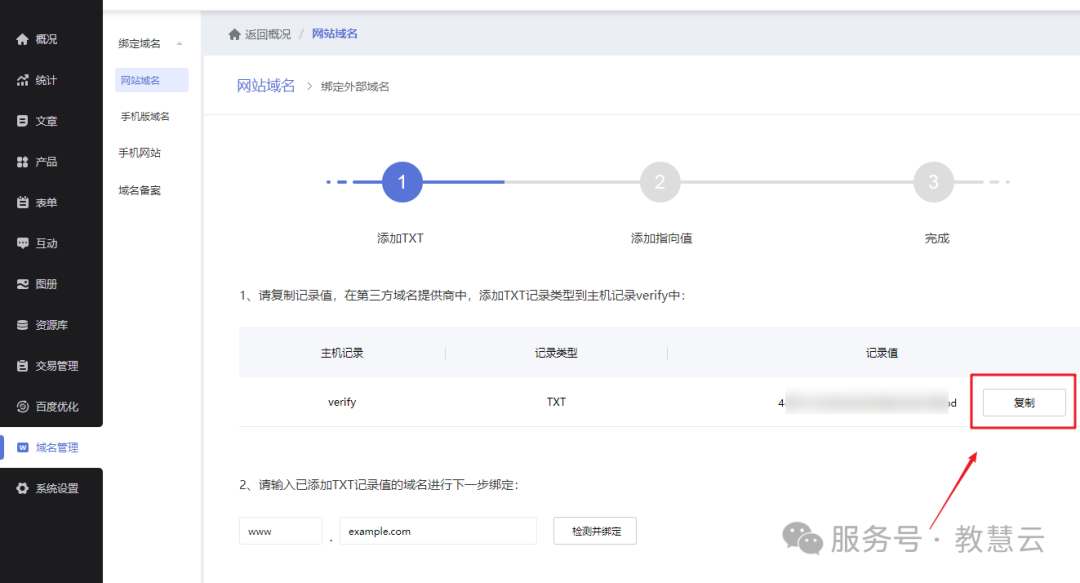Open 交易管理 in the left sidebar

[56, 366]
